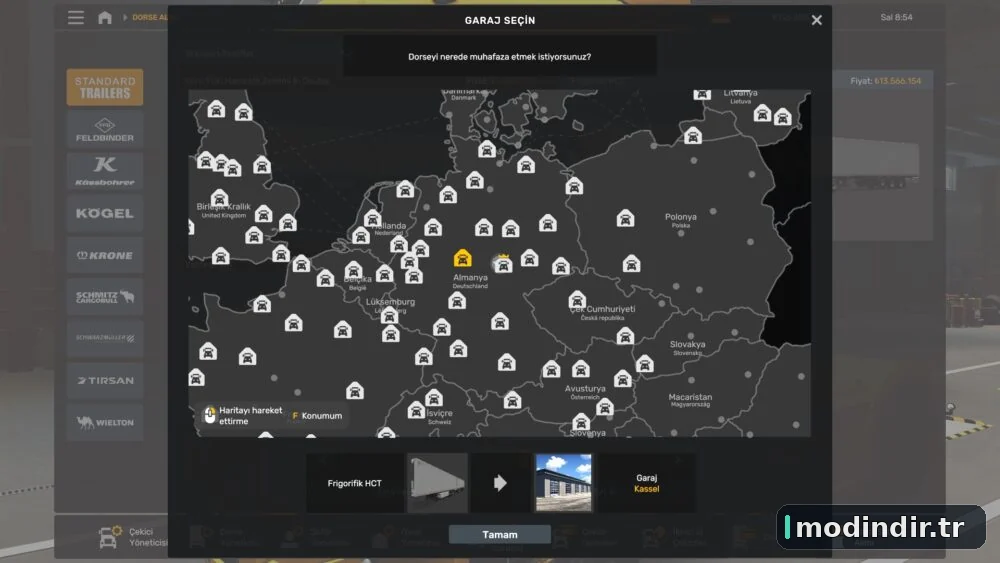
Task: Open Çekici Yöneticisi truck manager
Action: [x=132, y=537]
